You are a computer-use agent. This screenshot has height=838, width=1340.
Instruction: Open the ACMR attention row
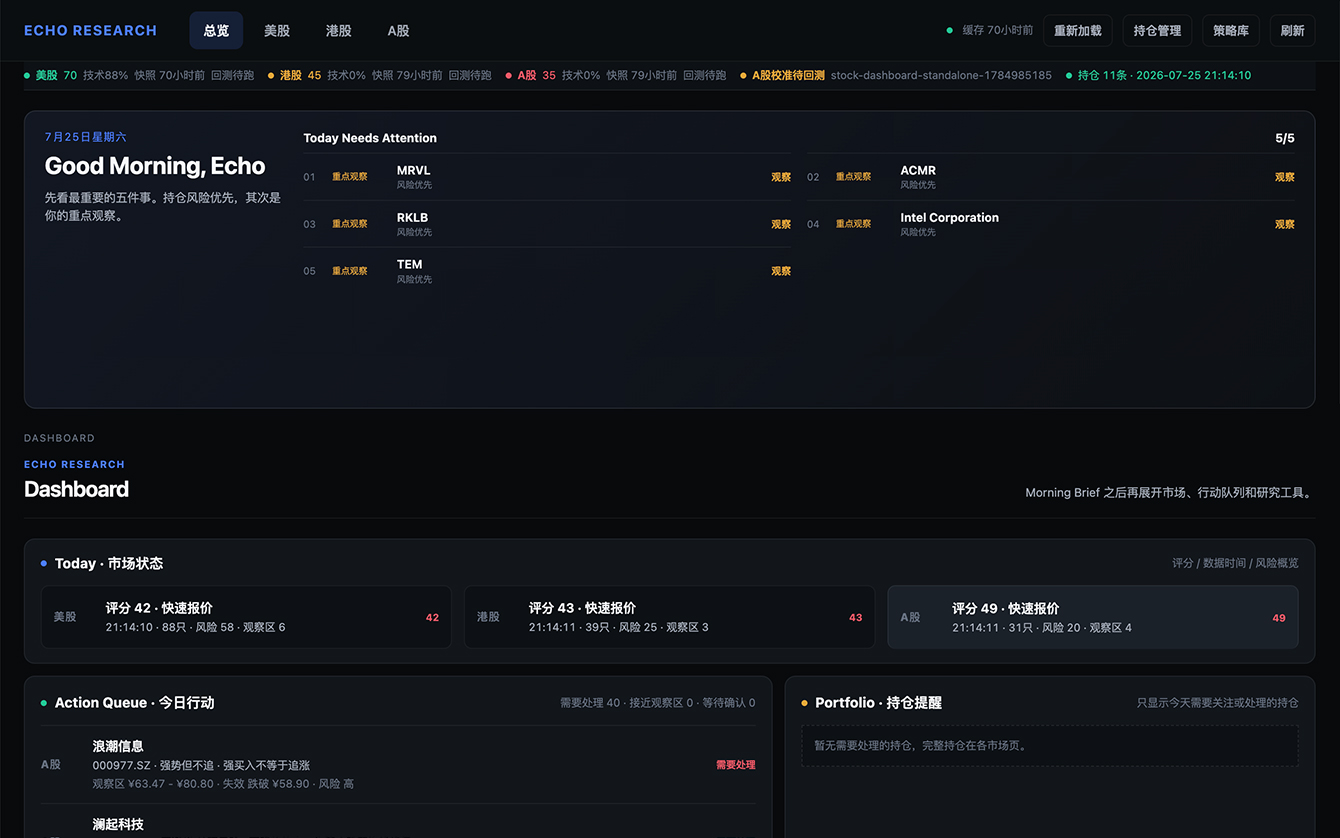[1051, 177]
